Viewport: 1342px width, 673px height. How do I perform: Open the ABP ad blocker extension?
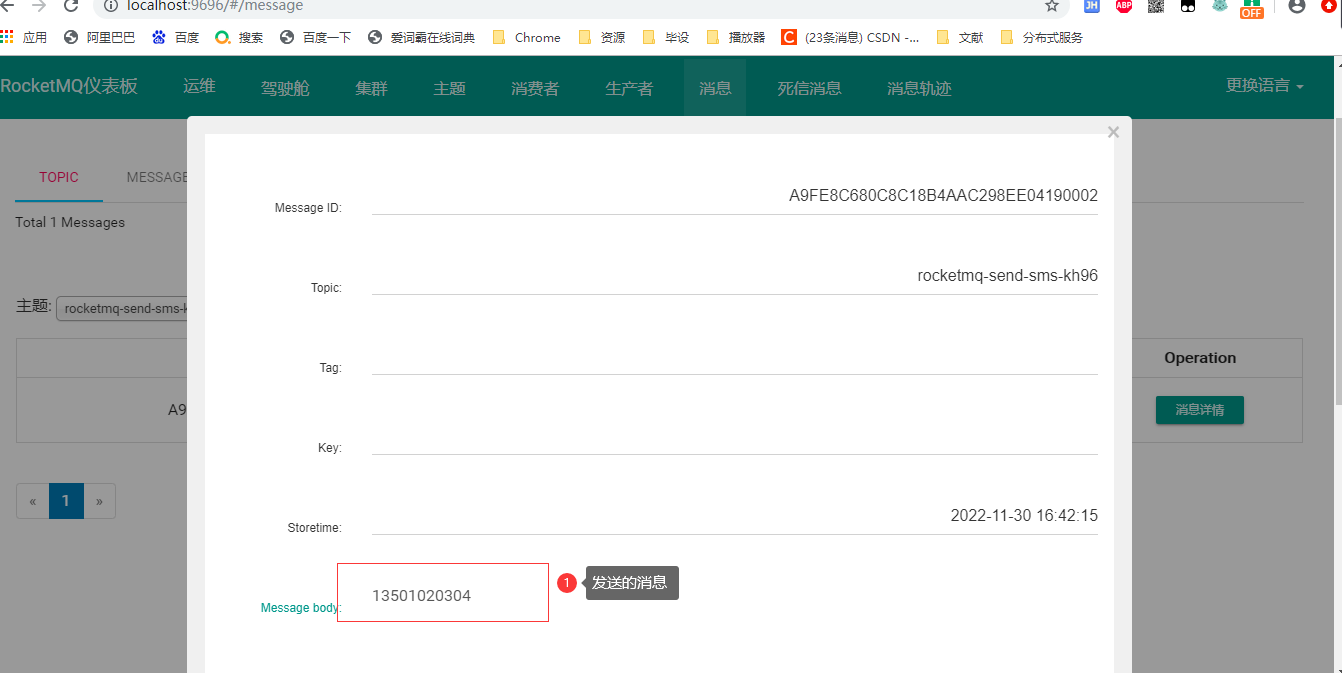point(1124,6)
